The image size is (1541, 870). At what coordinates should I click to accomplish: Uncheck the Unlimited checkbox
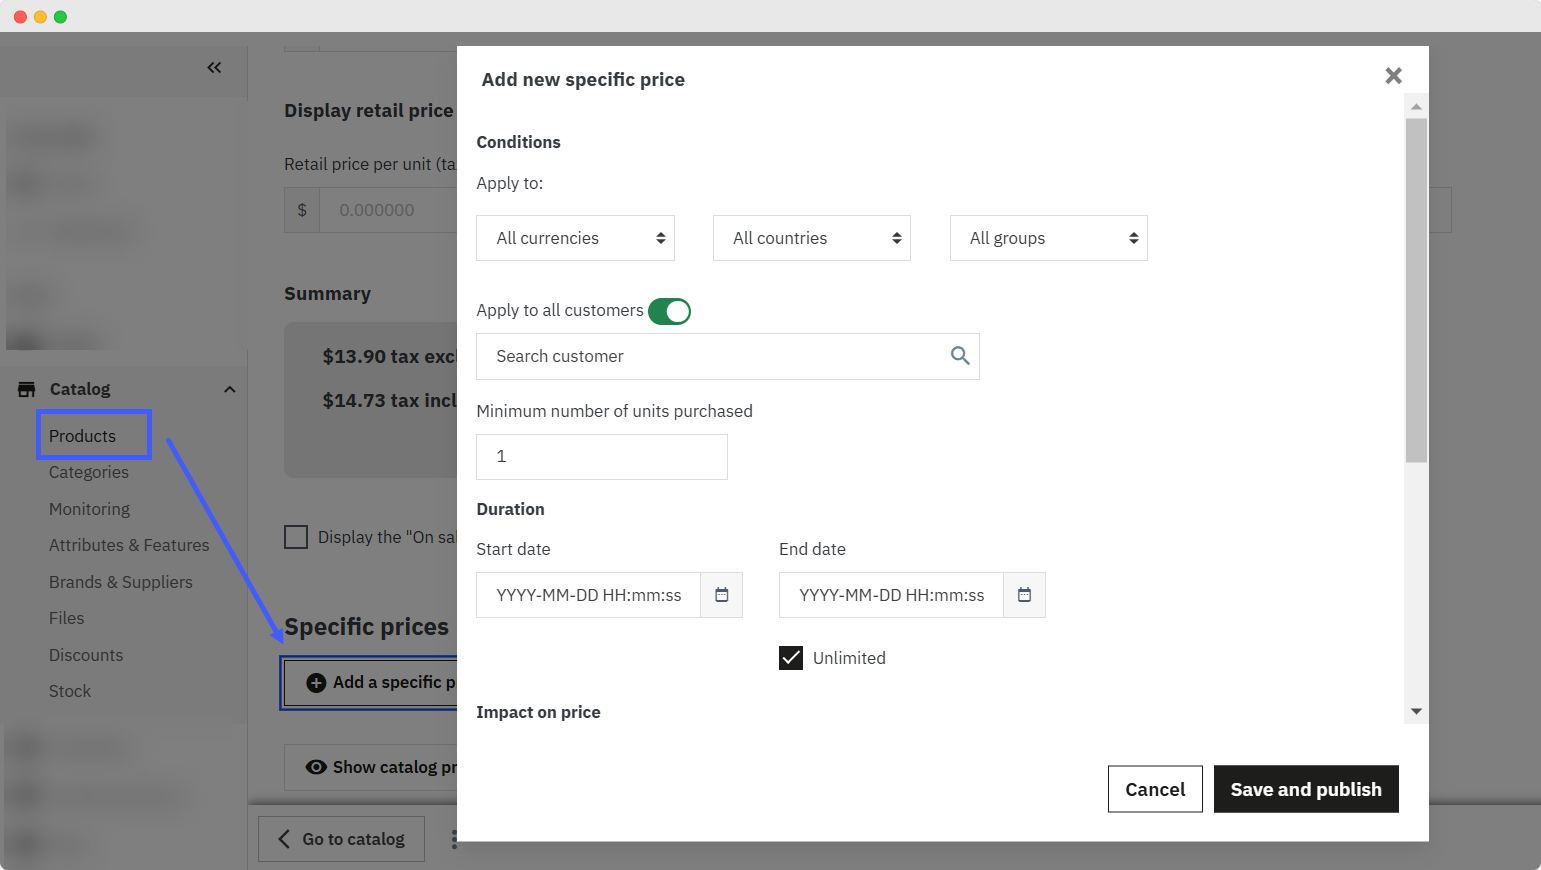[791, 658]
